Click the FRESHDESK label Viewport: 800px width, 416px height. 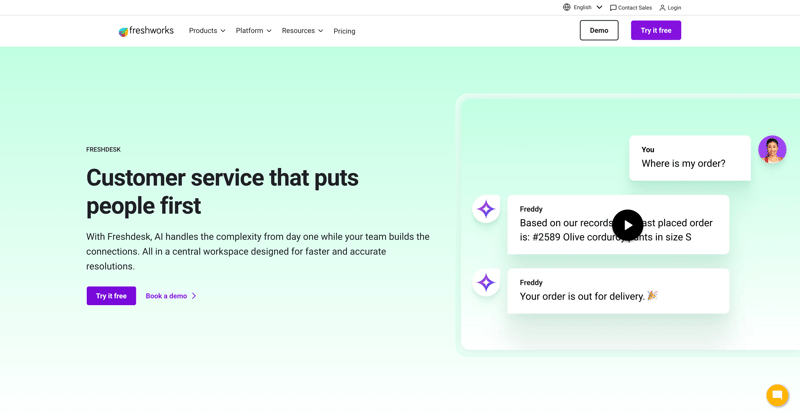pyautogui.click(x=104, y=150)
